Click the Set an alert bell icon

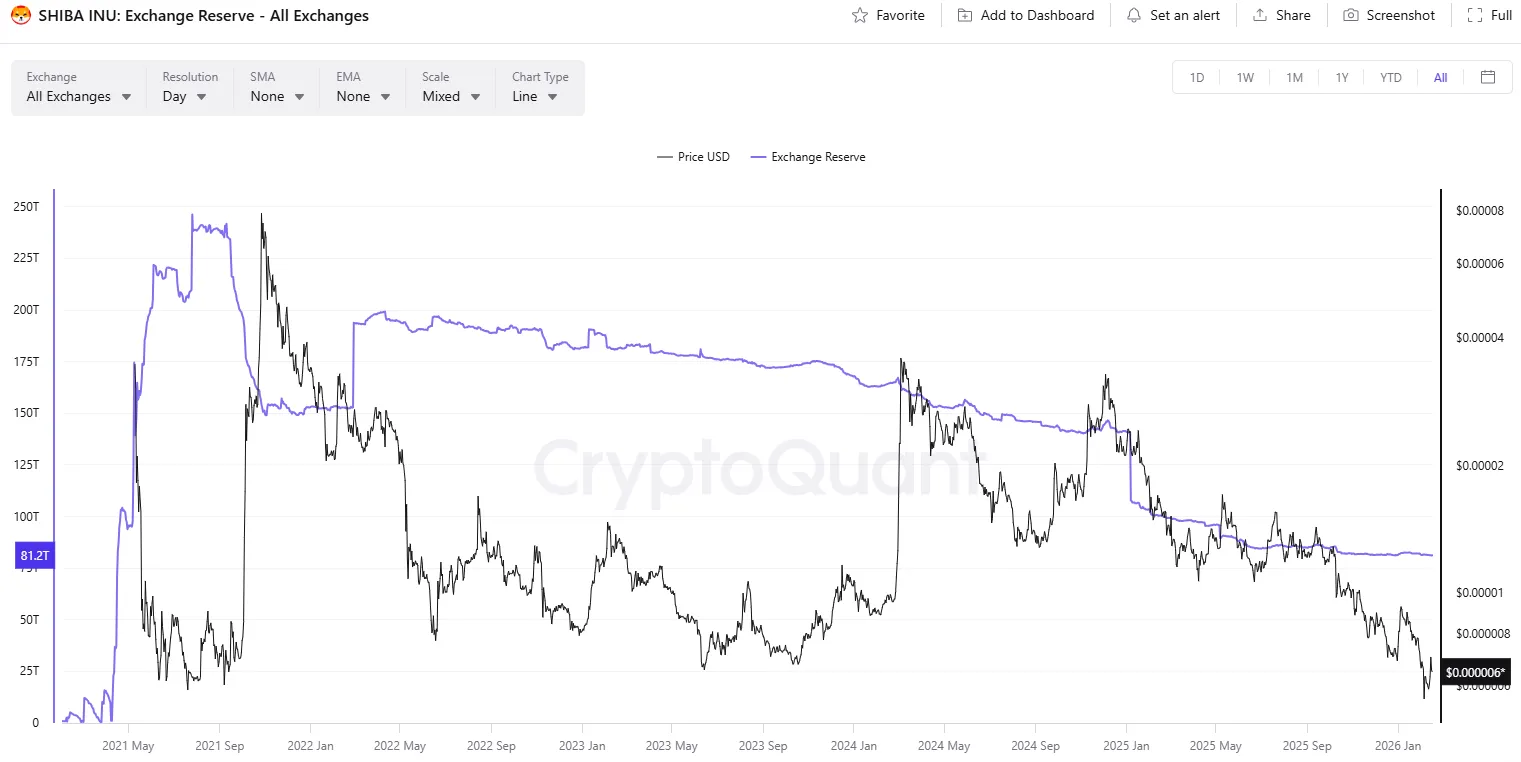coord(1133,15)
